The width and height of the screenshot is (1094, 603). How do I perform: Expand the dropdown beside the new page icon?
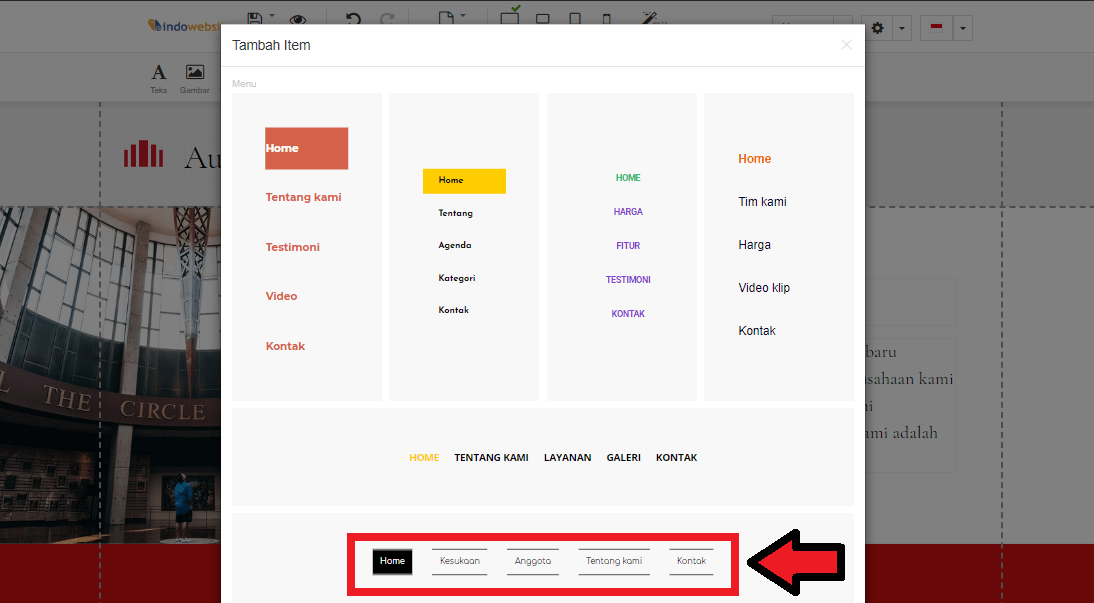coord(463,14)
